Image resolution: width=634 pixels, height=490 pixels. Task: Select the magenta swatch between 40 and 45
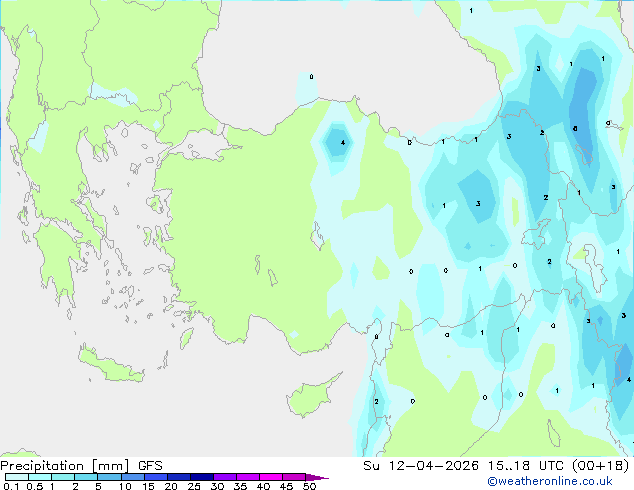click(271, 477)
